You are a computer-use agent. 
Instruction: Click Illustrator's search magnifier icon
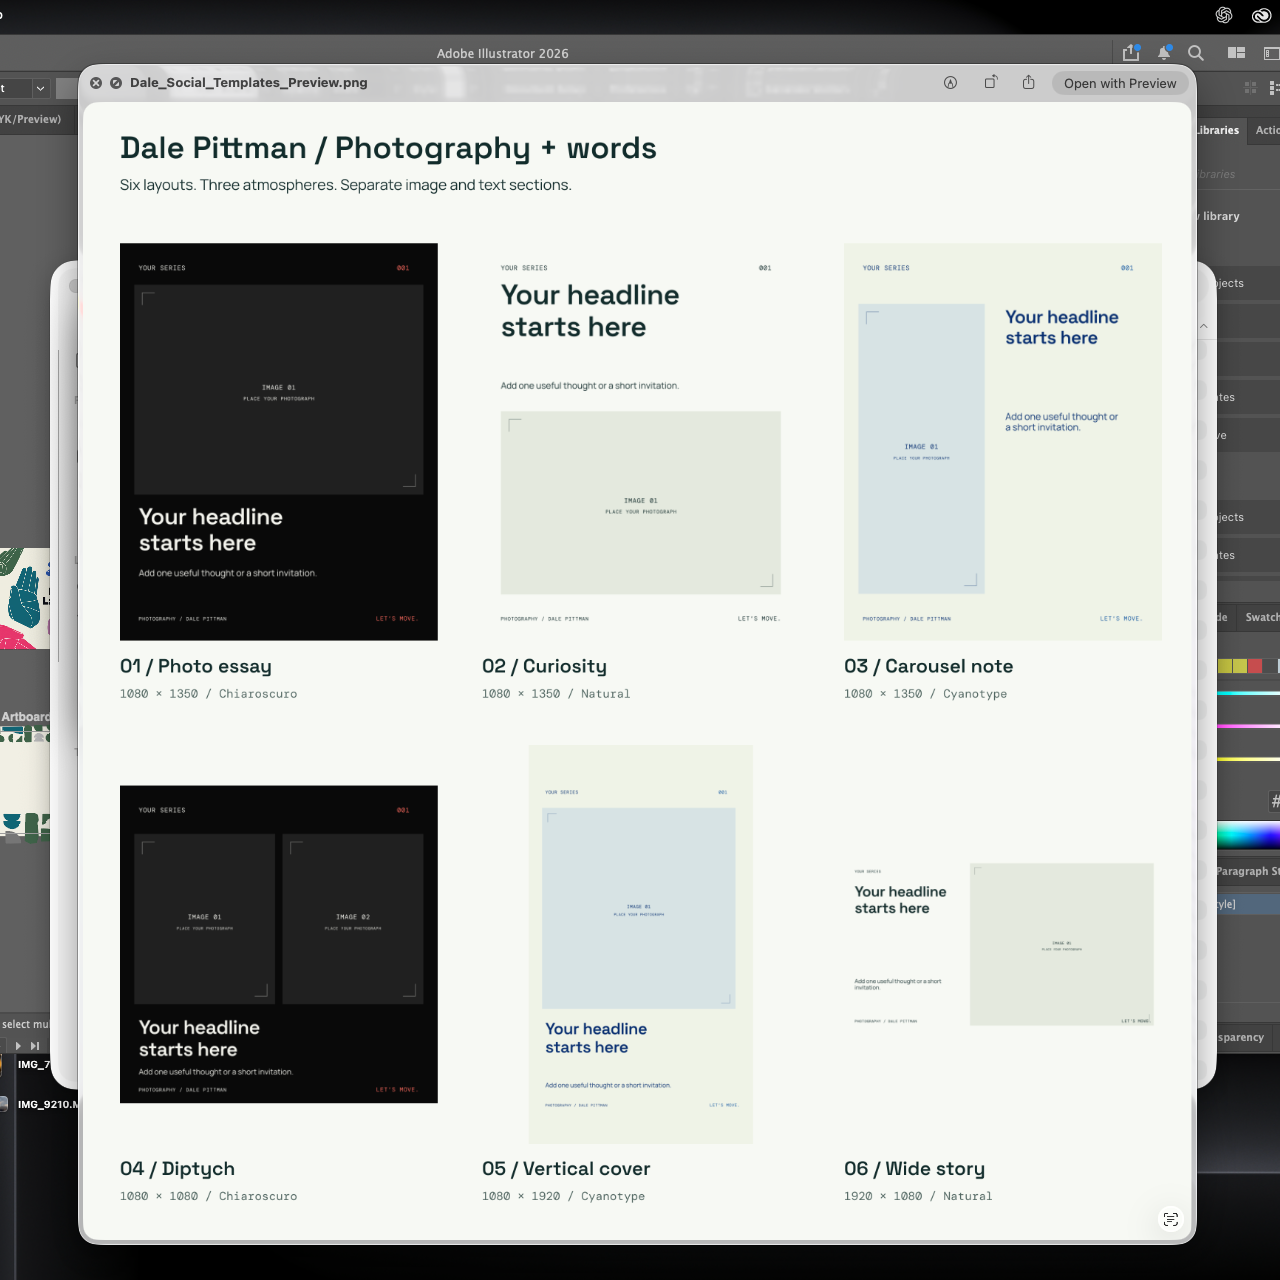[1196, 53]
